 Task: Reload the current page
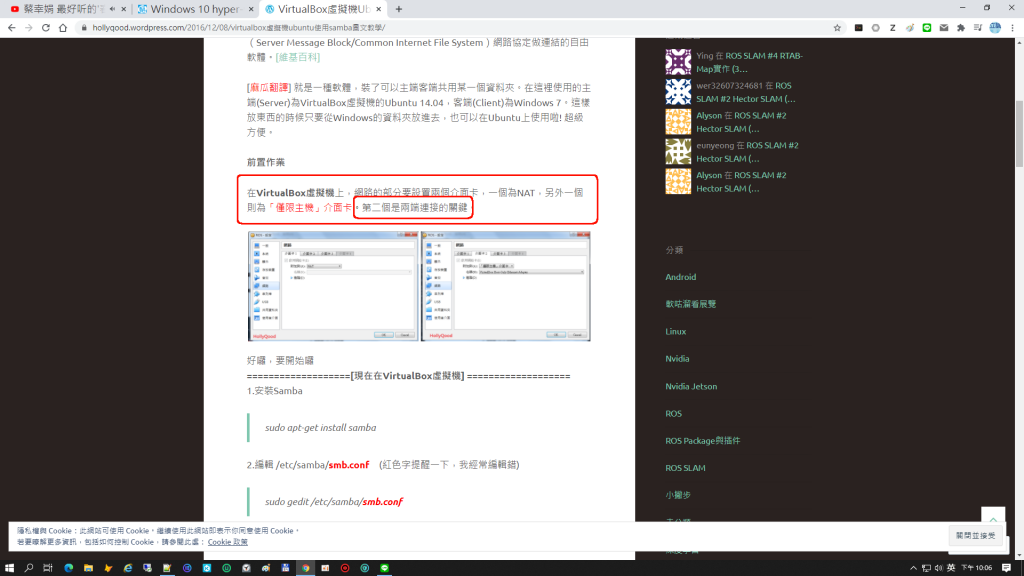(x=46, y=27)
